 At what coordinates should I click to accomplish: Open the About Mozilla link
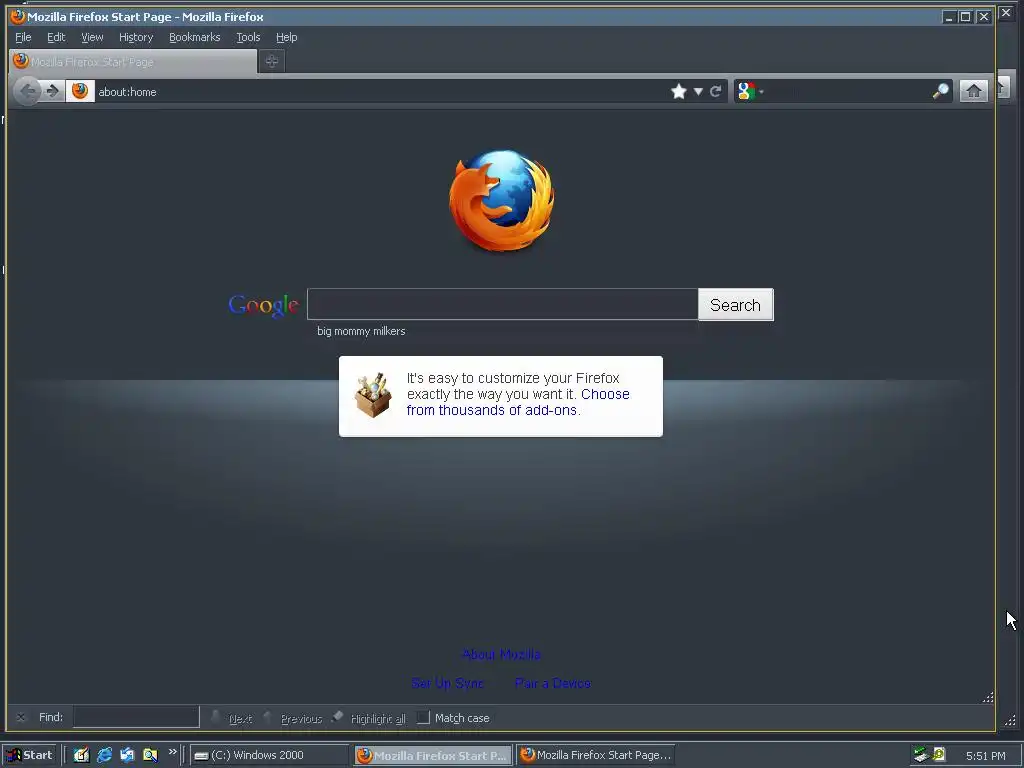pos(501,654)
